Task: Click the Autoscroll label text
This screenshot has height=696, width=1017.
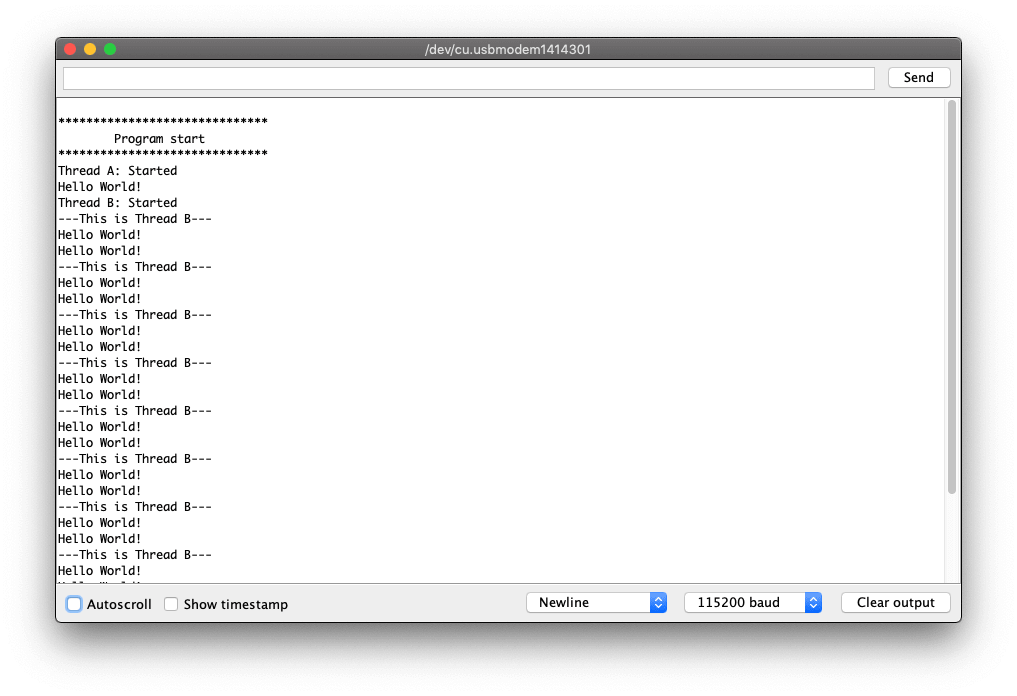Action: tap(119, 604)
